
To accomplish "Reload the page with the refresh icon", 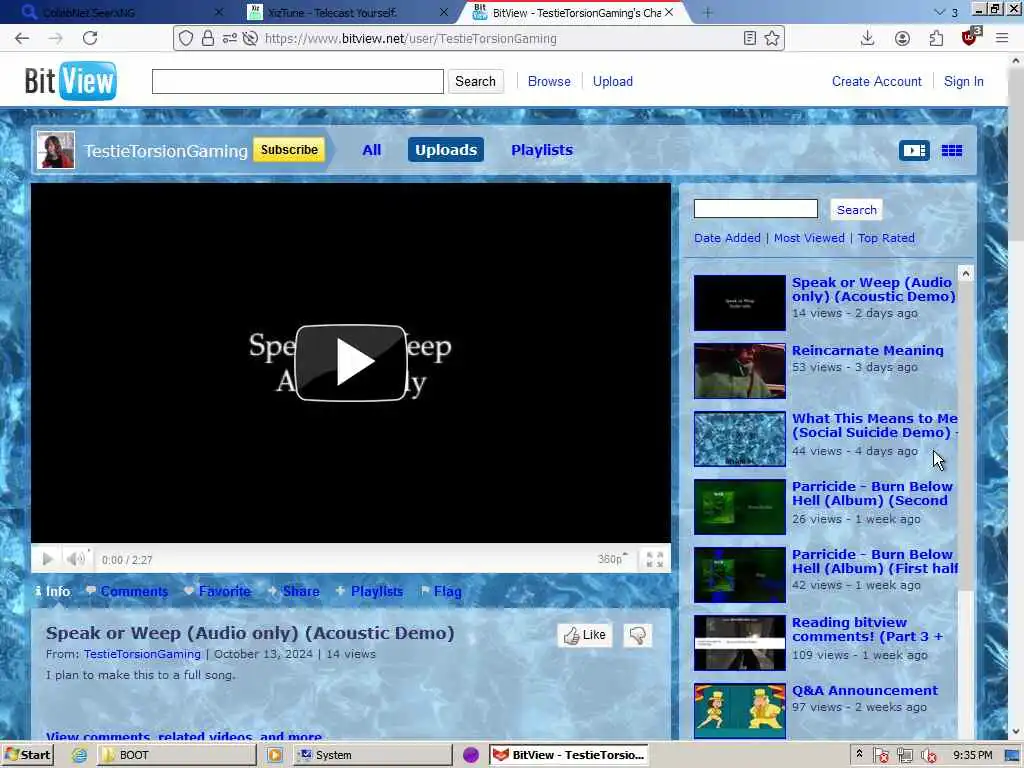I will tap(90, 39).
